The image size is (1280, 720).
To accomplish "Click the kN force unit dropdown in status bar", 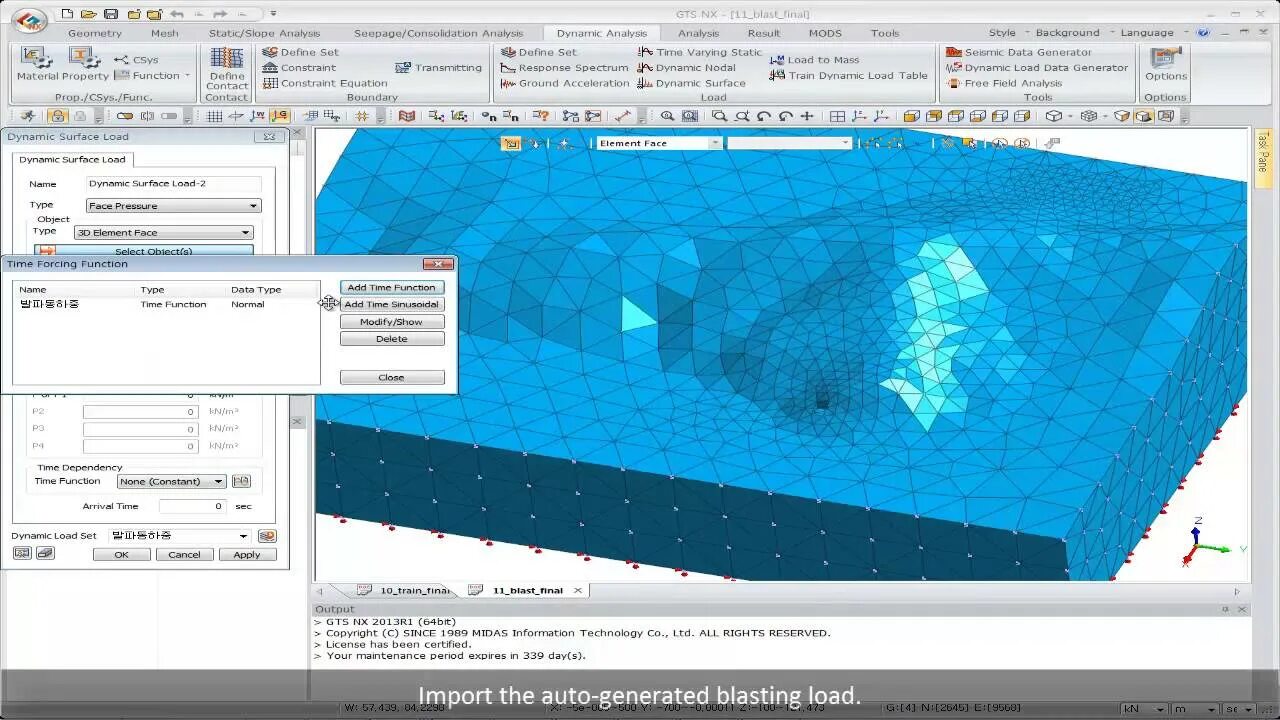I will pyautogui.click(x=1144, y=709).
